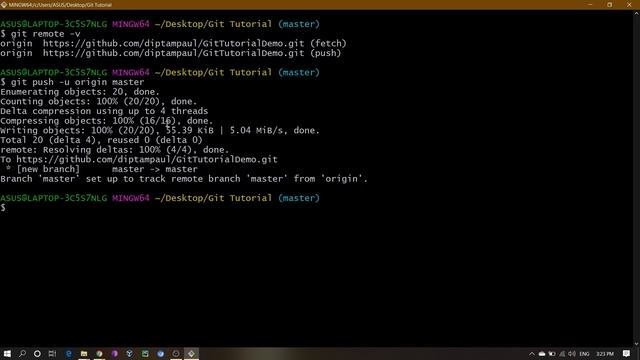Open the network signal tray icon
This screenshot has height=360, width=640.
pos(562,354)
